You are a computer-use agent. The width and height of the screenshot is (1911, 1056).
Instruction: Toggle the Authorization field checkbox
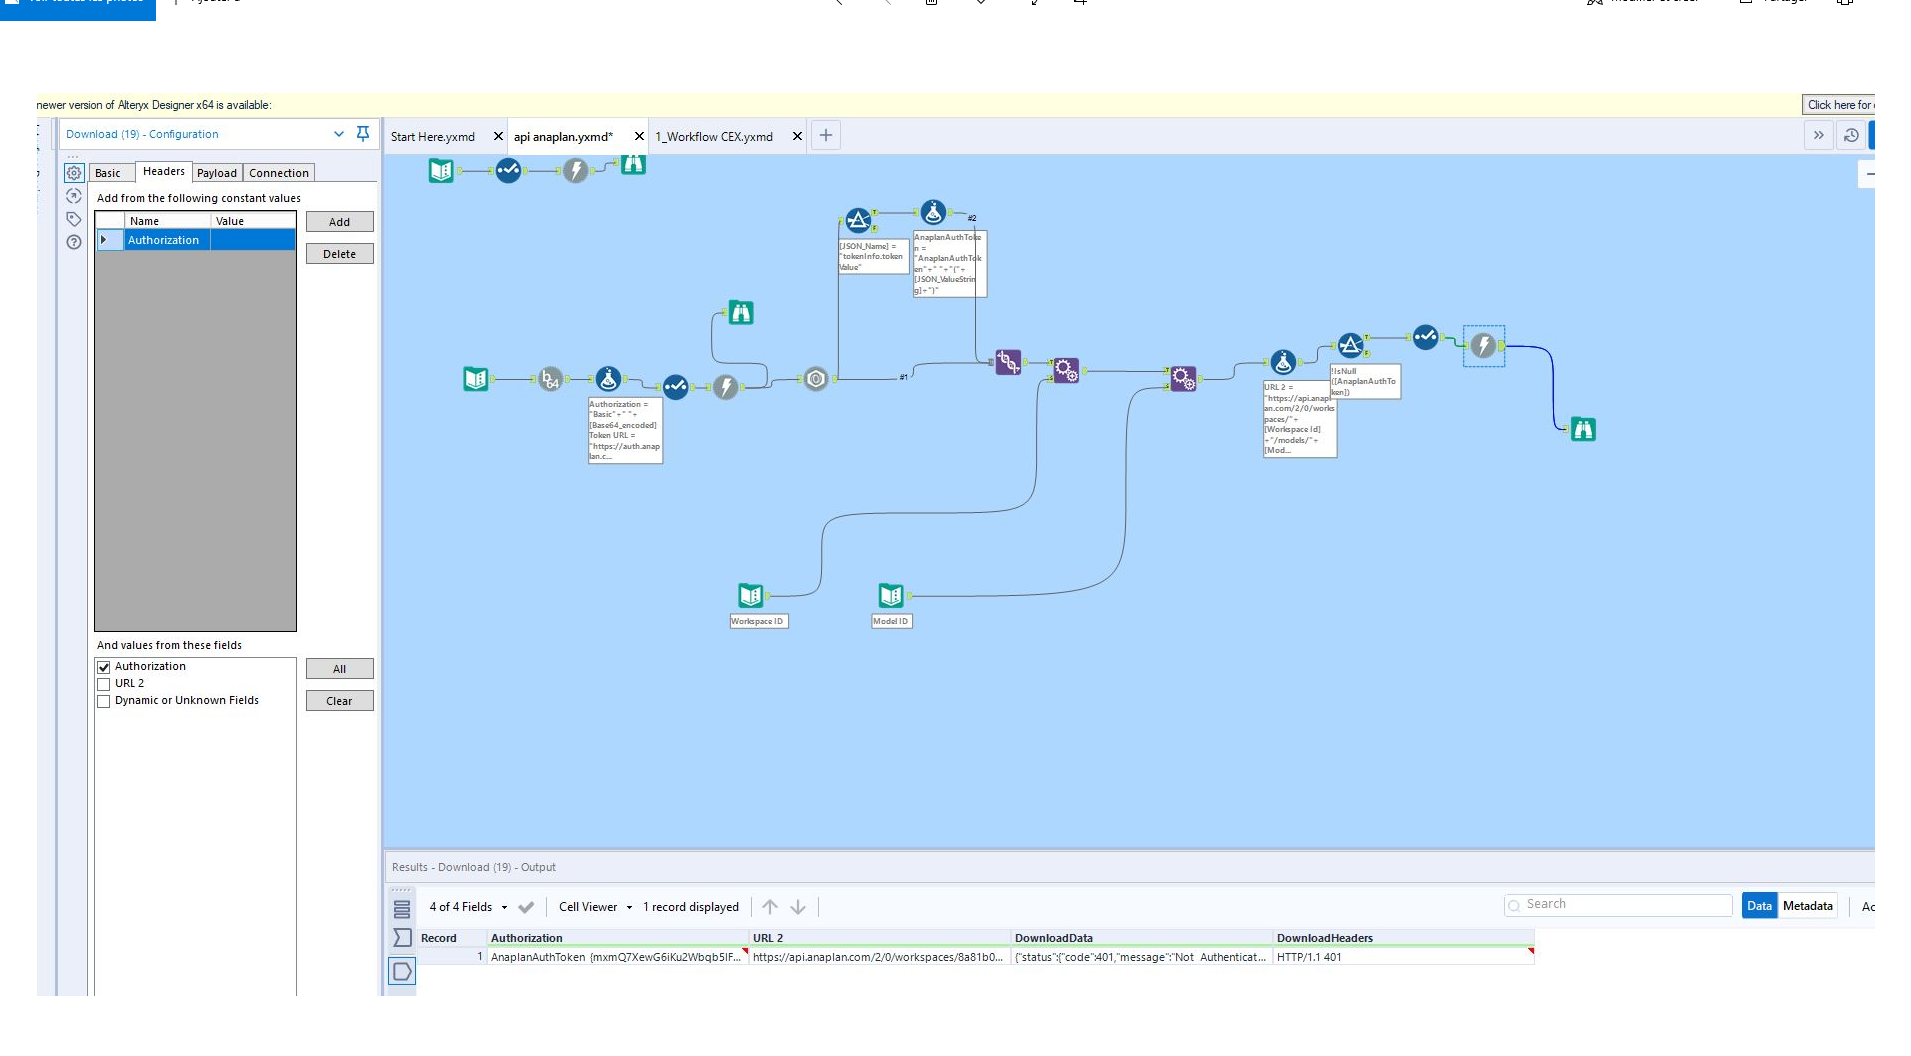point(103,667)
